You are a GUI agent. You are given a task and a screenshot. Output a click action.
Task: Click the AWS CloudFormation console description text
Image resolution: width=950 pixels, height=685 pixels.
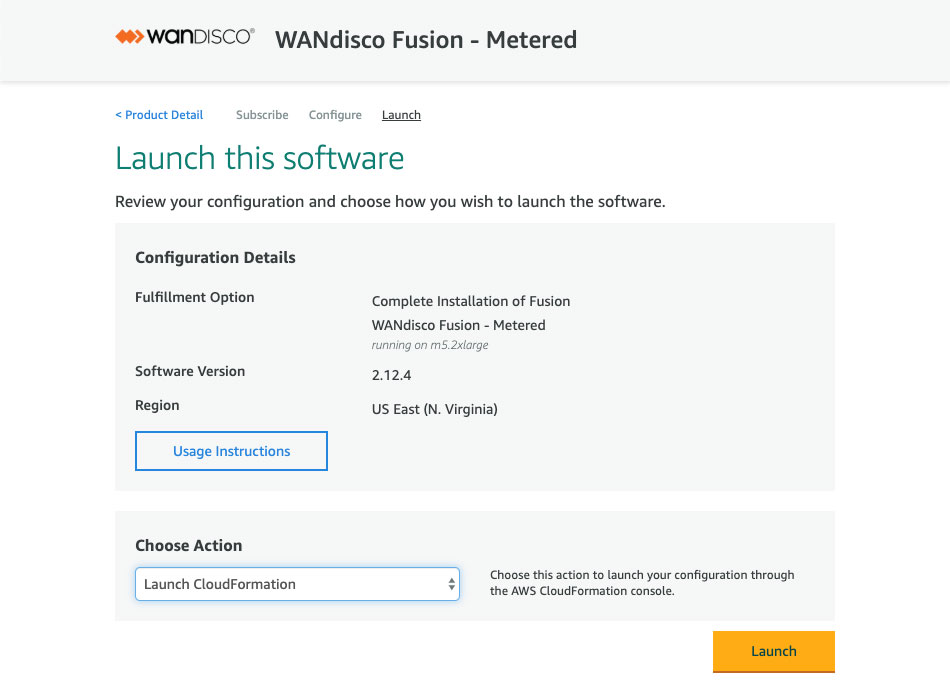point(642,583)
